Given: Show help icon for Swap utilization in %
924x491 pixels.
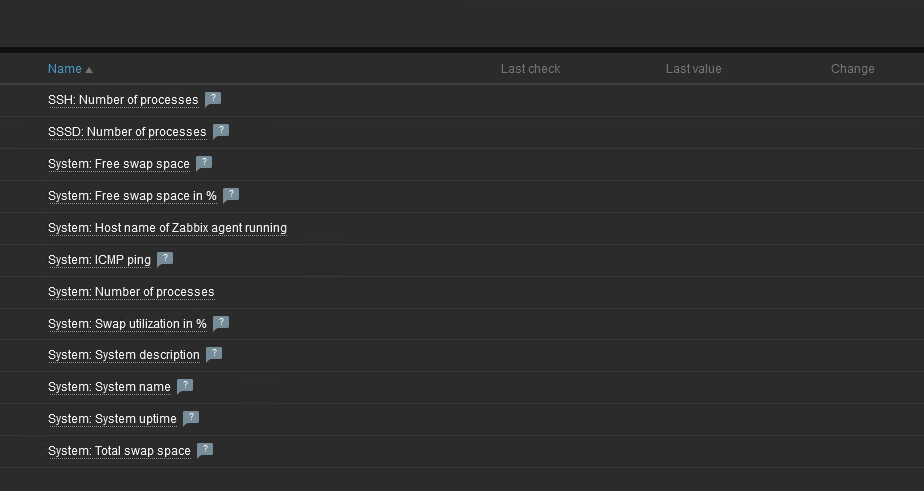Looking at the screenshot, I should [x=221, y=323].
